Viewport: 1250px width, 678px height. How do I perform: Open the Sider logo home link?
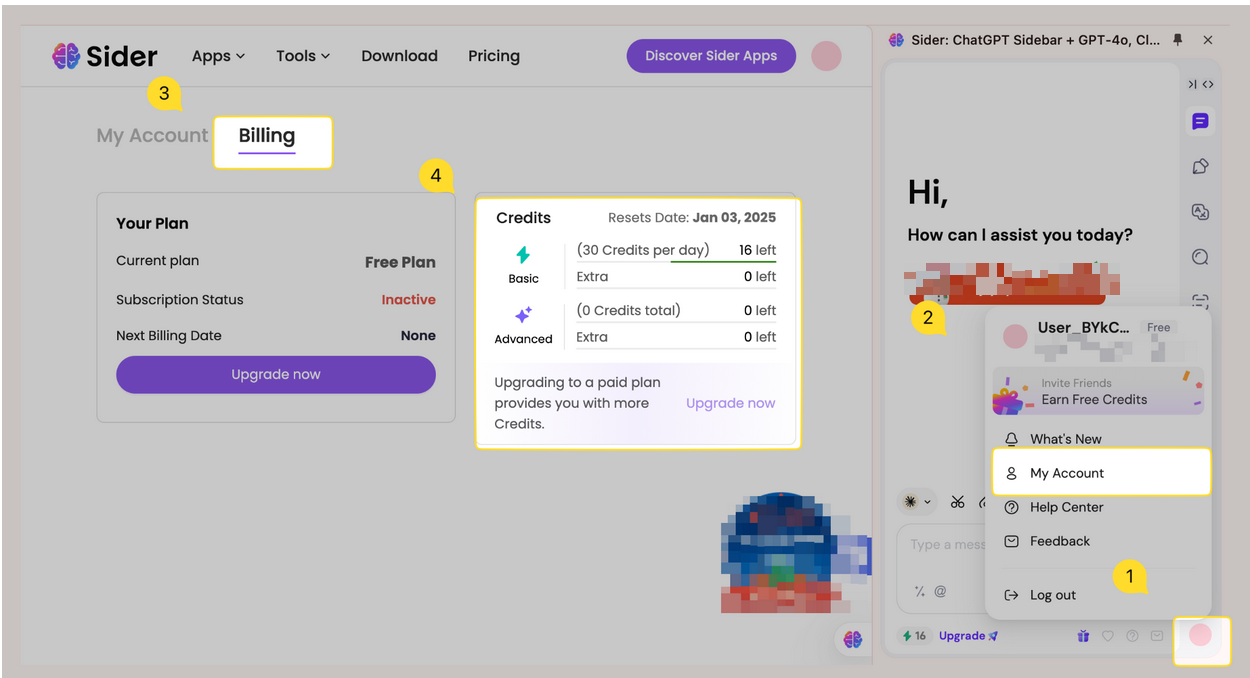[105, 56]
